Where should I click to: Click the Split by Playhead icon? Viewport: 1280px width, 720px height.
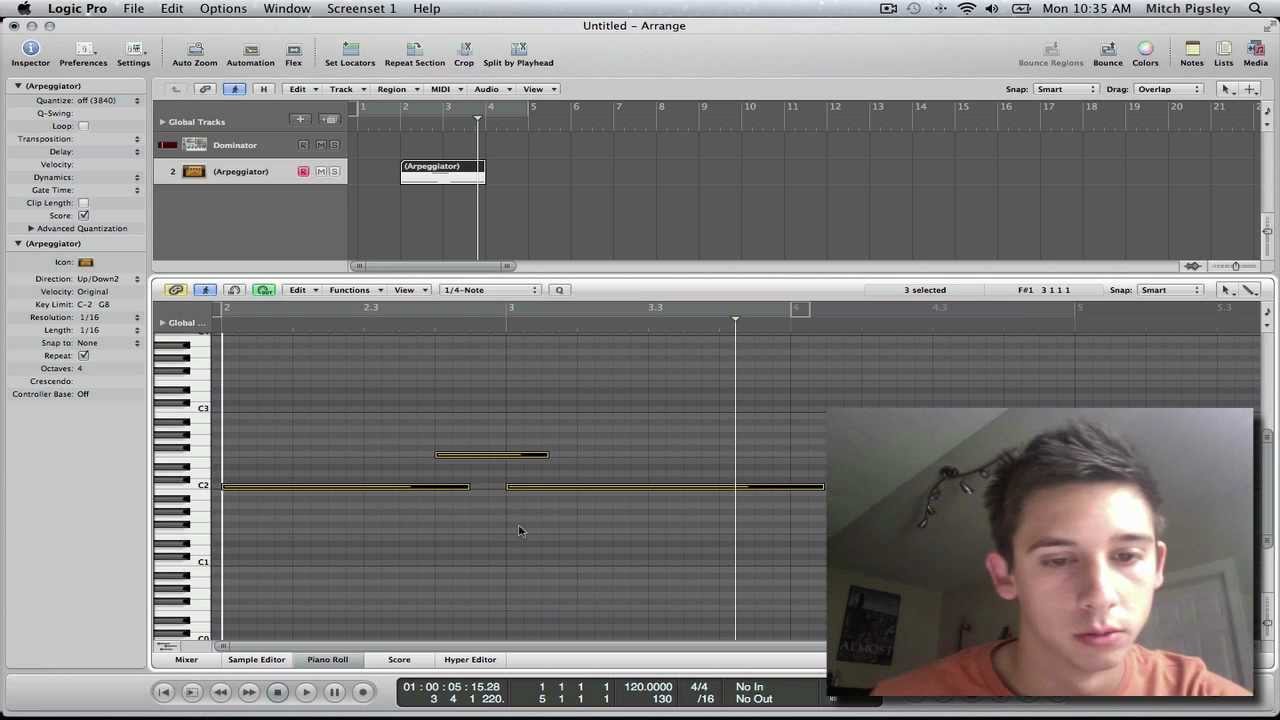click(x=518, y=49)
